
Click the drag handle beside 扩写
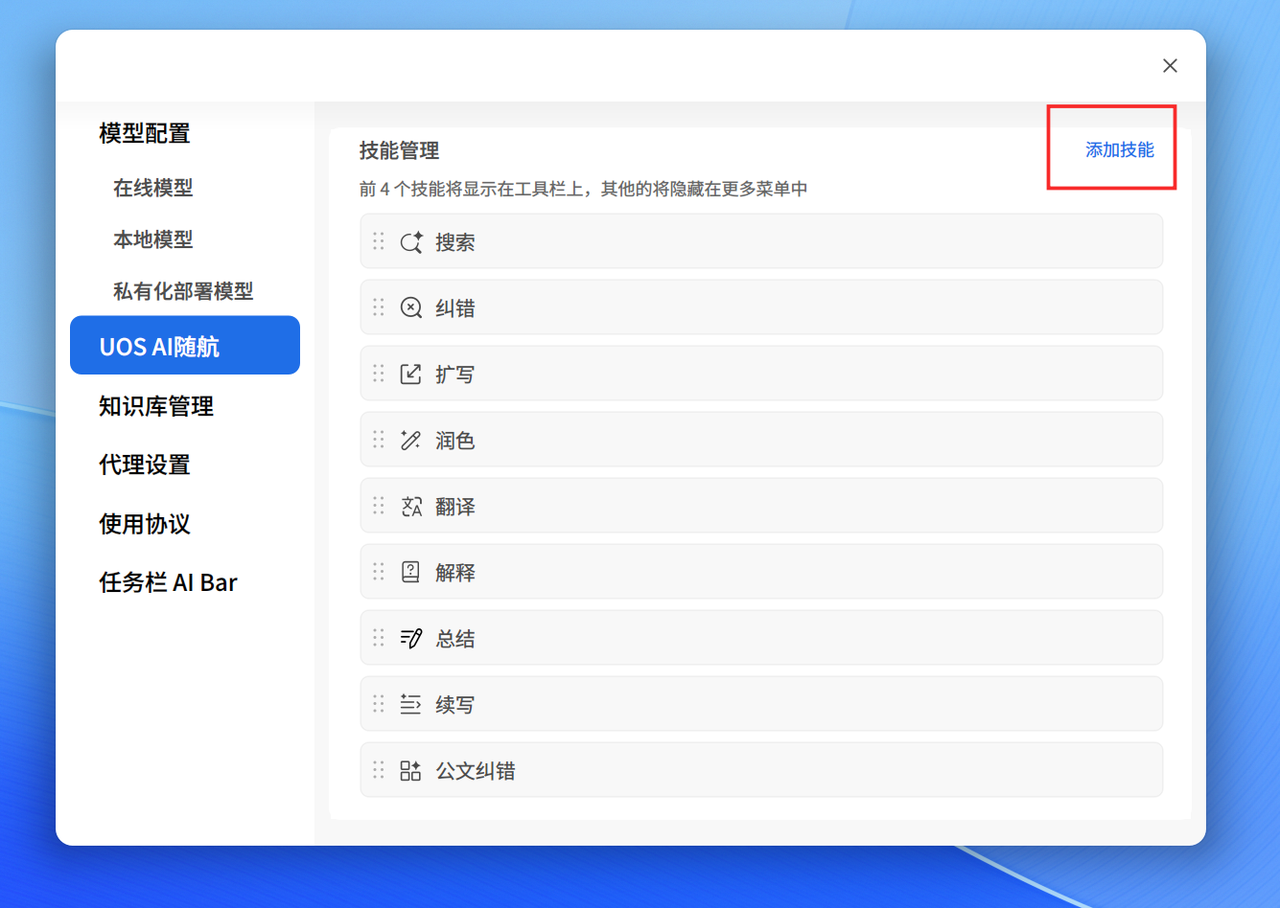click(x=379, y=373)
